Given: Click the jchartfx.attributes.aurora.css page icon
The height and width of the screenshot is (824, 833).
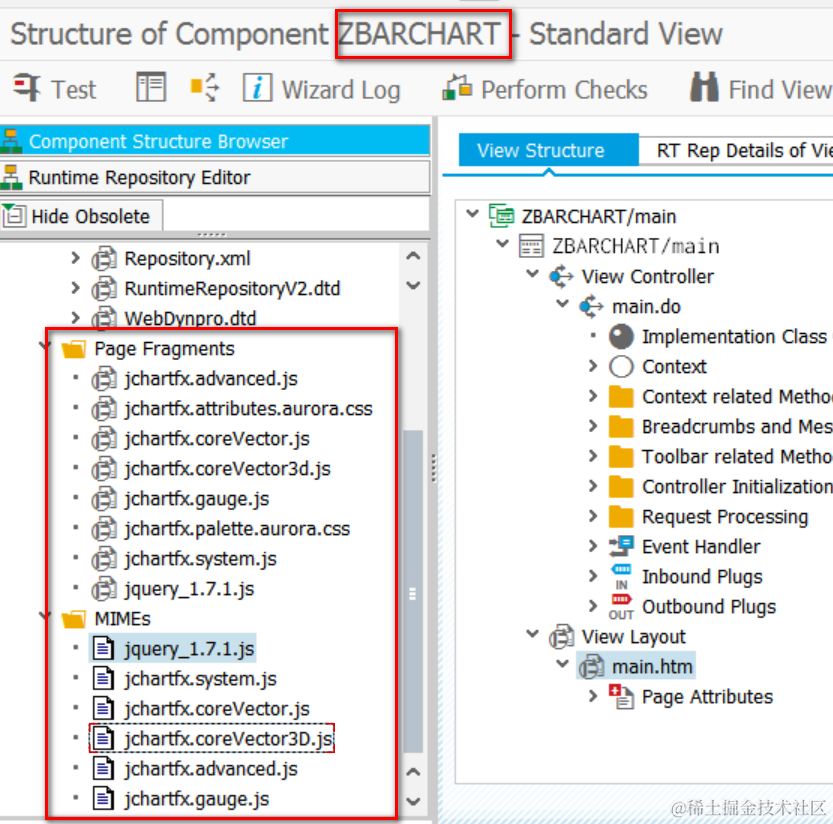Looking at the screenshot, I should tap(104, 409).
